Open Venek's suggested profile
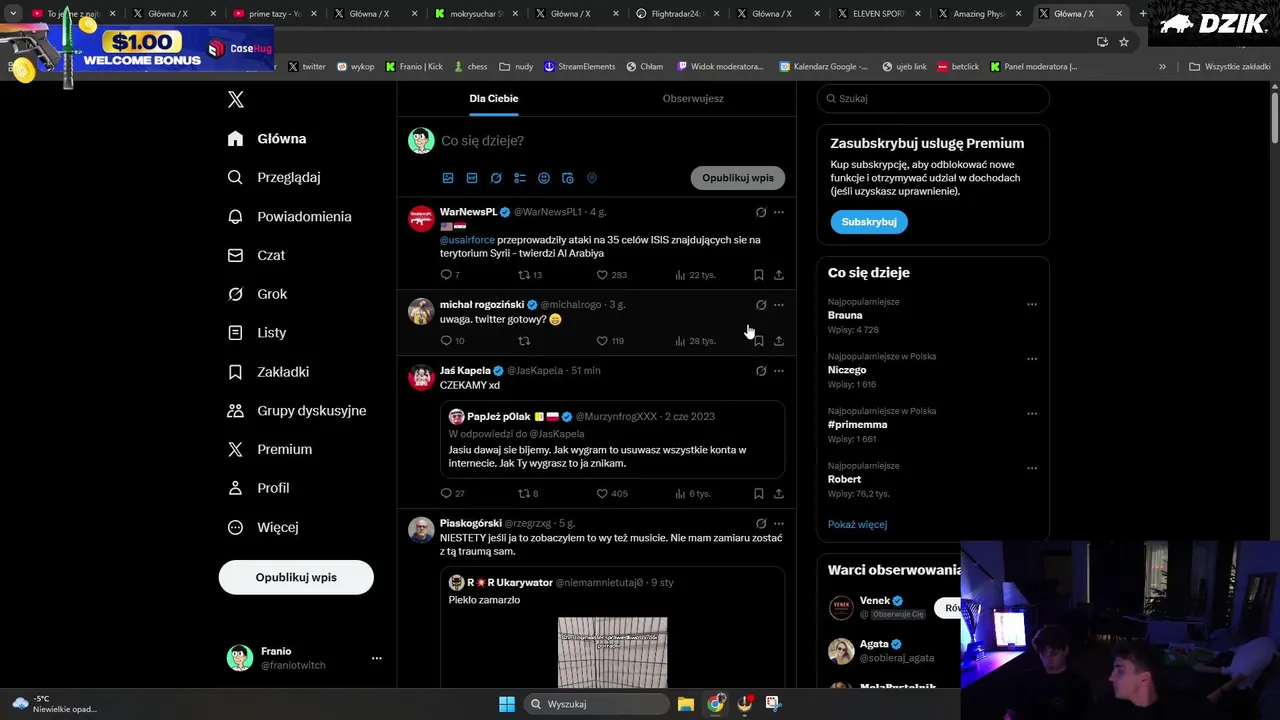This screenshot has width=1280, height=720. click(875, 601)
